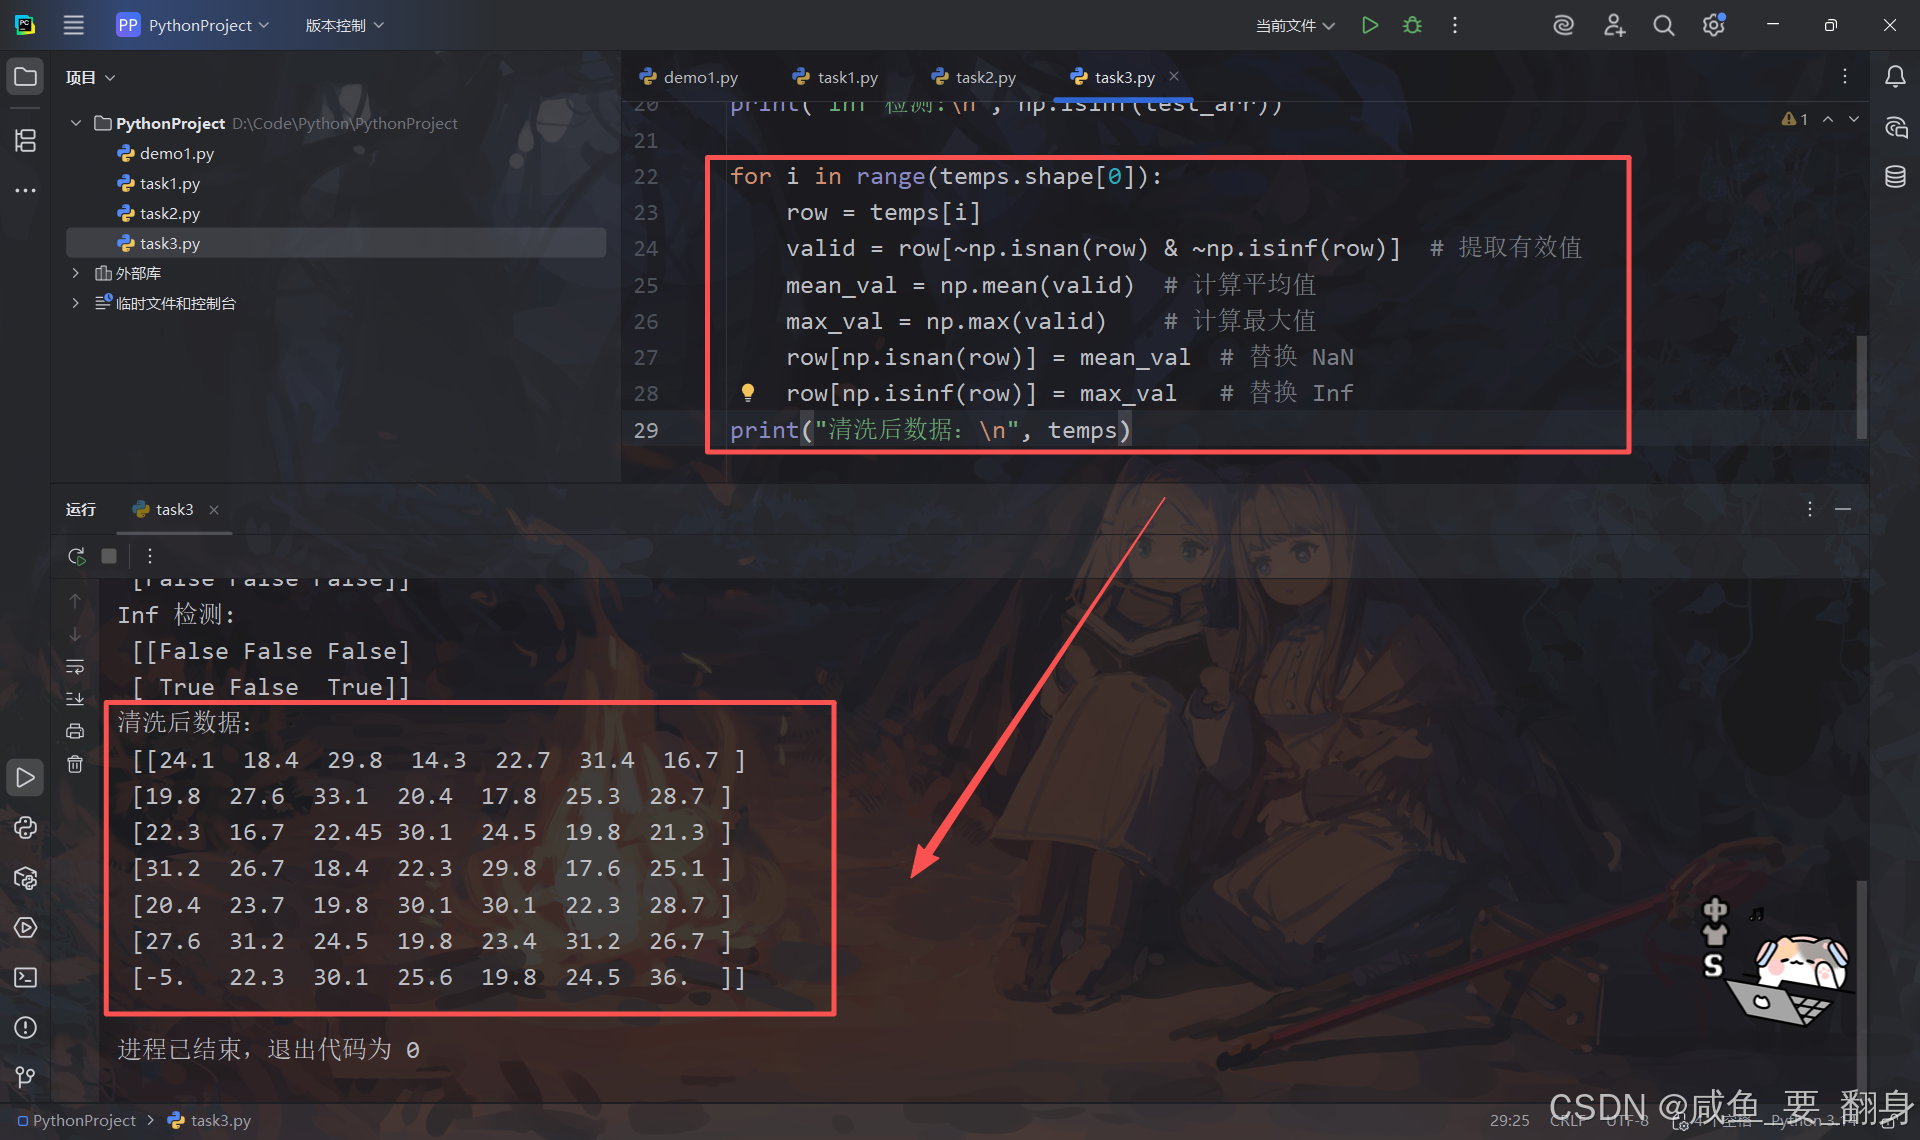Open the Structure tool window icon

[26, 141]
